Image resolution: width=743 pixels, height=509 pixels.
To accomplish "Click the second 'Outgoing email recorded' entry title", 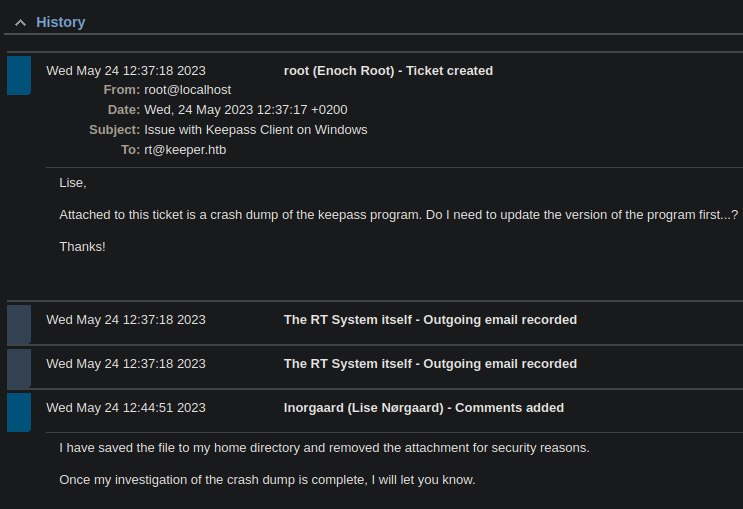I will 430,364.
